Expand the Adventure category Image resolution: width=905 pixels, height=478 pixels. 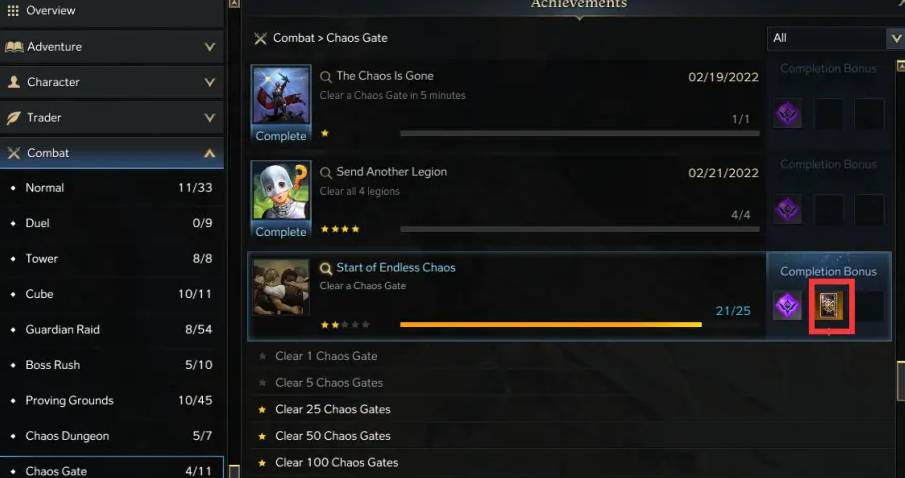(209, 47)
